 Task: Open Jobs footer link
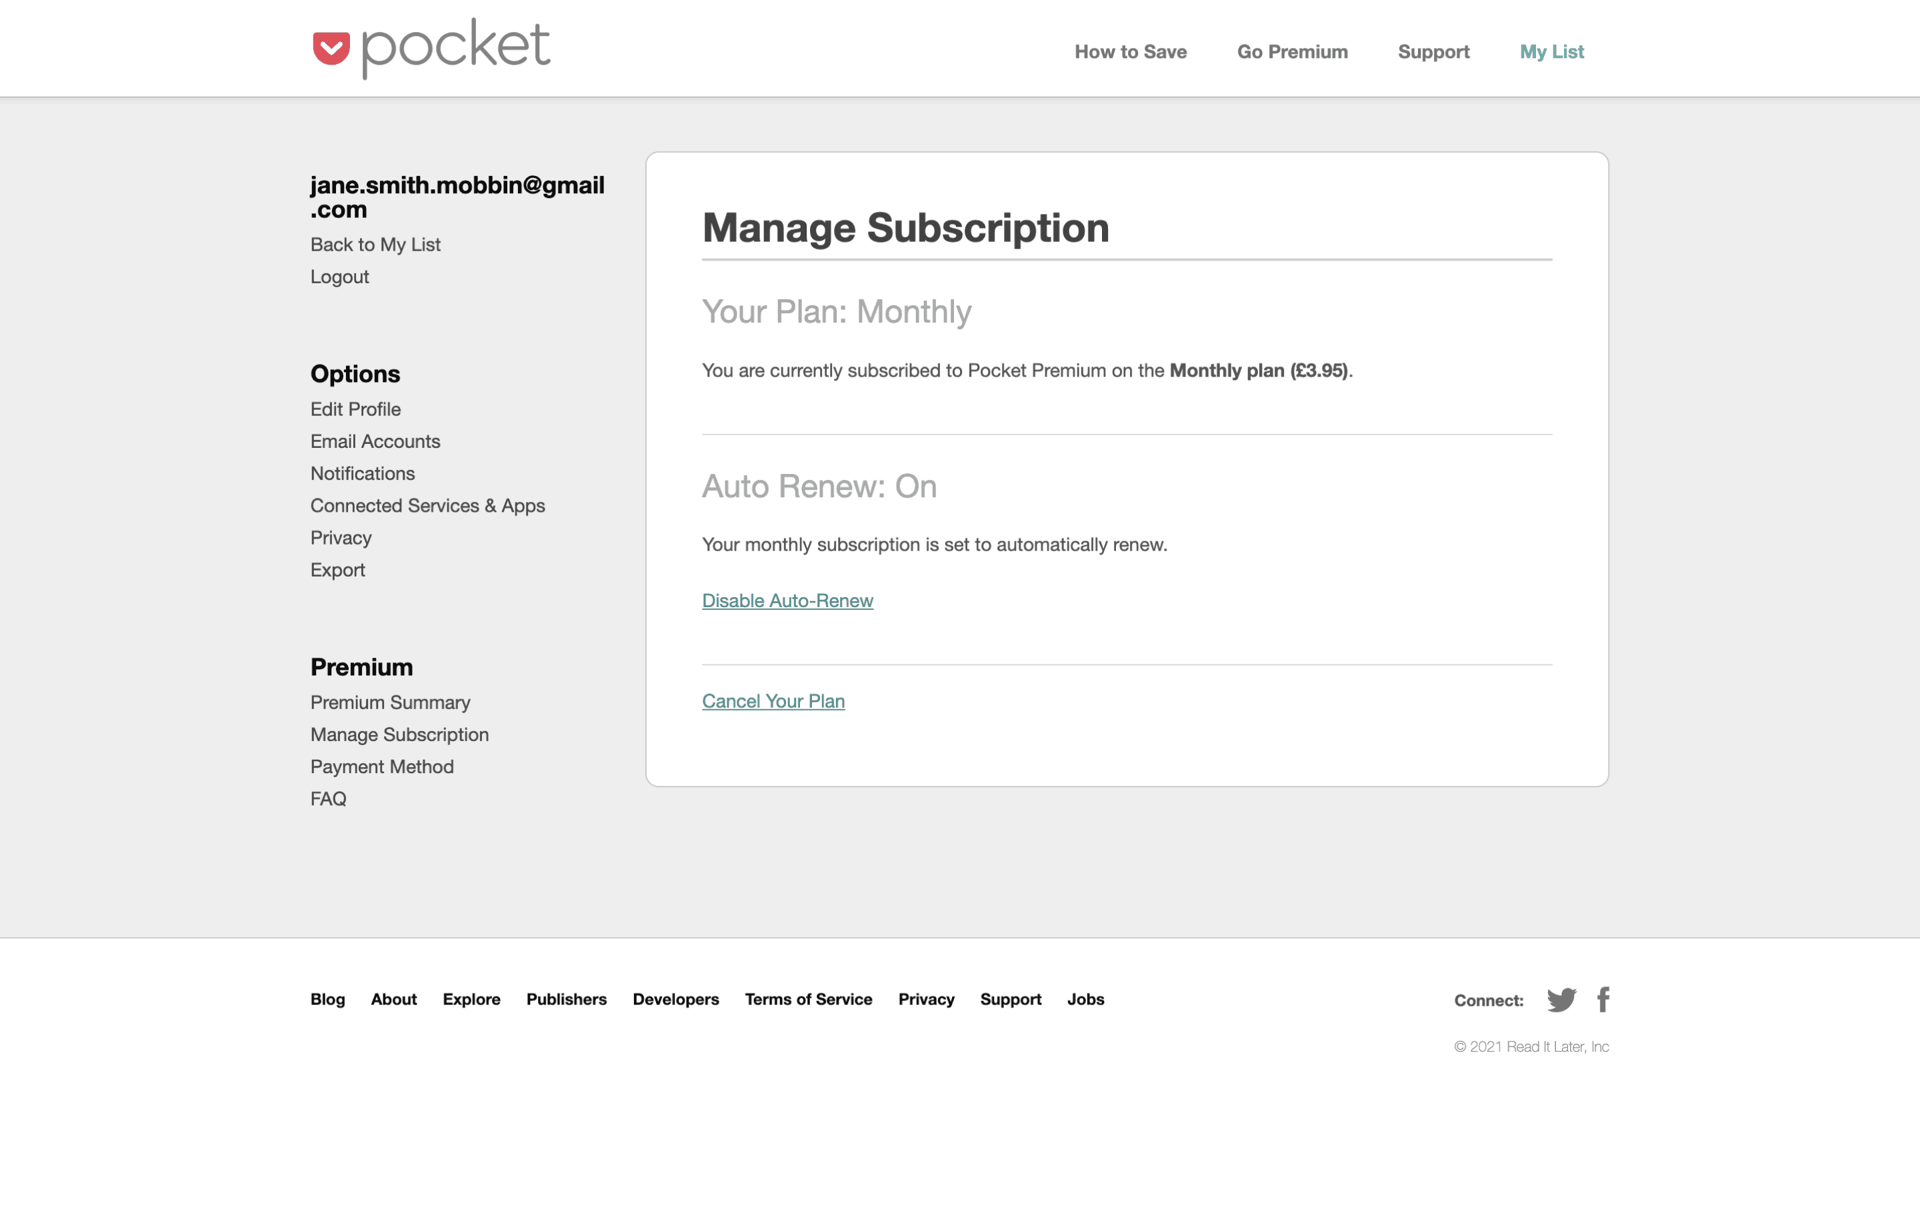(x=1085, y=999)
